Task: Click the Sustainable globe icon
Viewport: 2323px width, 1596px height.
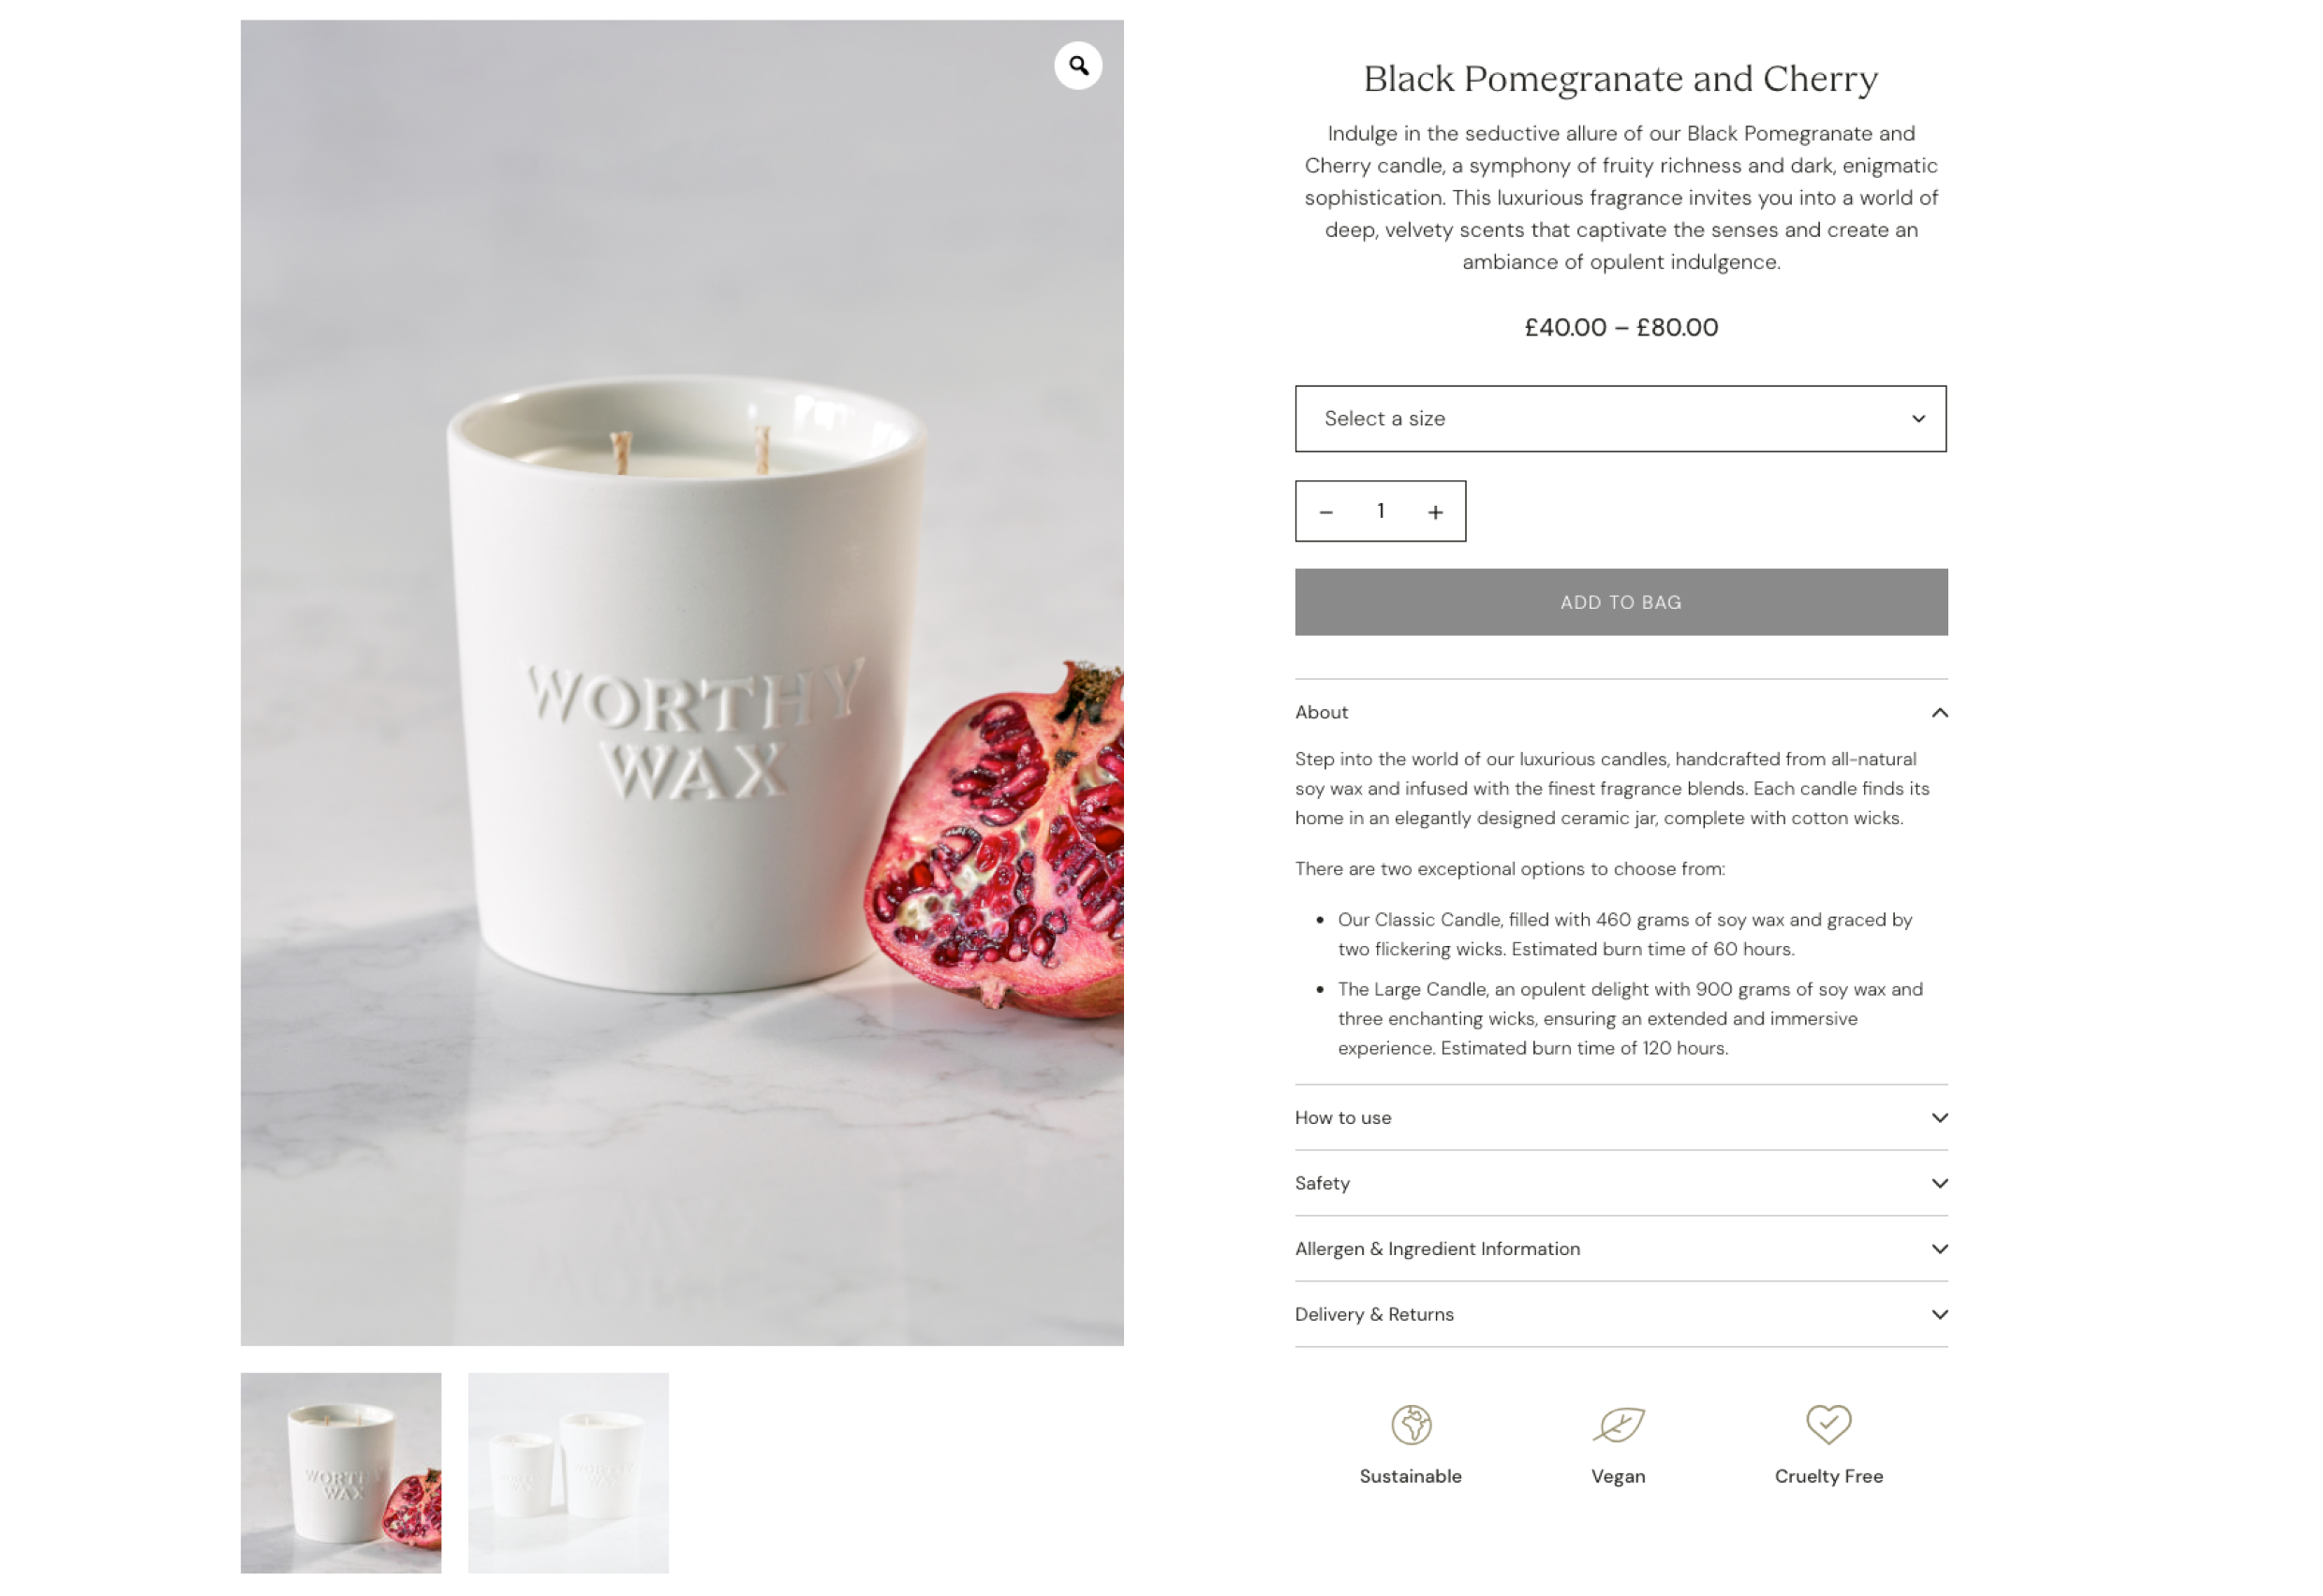Action: coord(1411,1425)
